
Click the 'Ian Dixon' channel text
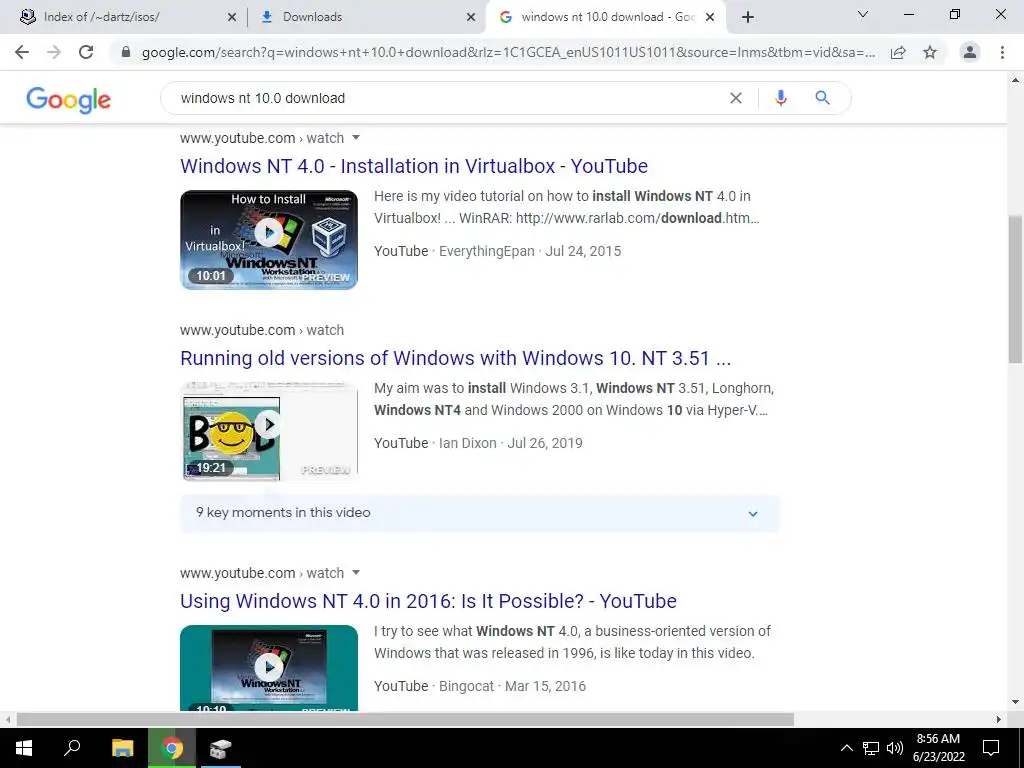pyautogui.click(x=468, y=443)
